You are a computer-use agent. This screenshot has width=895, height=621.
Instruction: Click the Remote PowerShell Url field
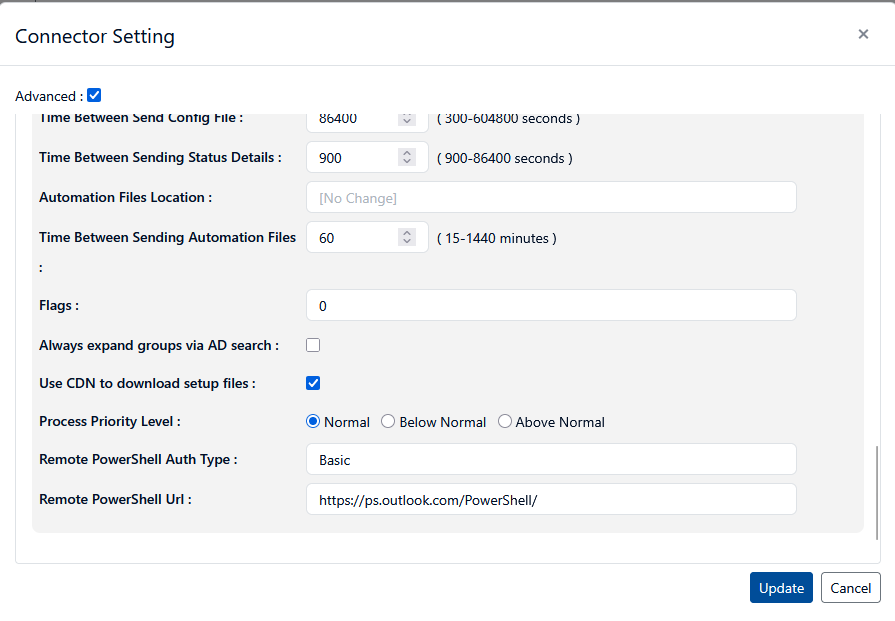[551, 500]
